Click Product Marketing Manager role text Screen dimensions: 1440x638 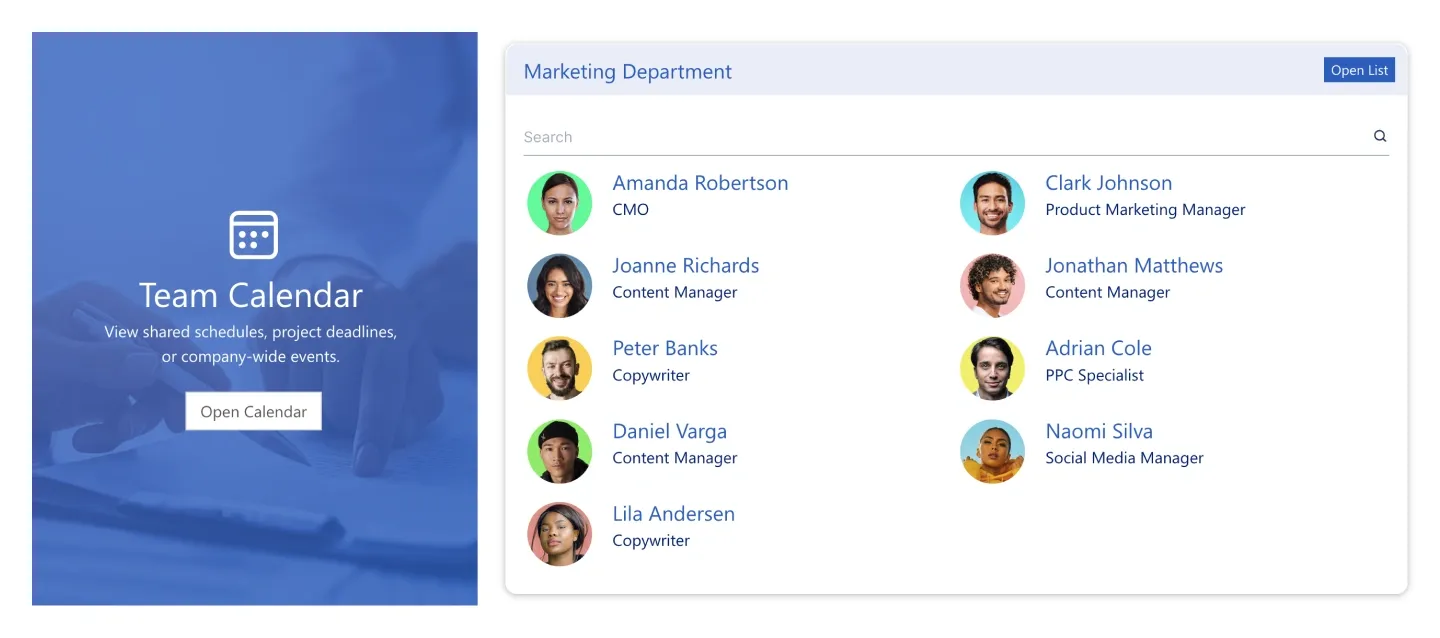pyautogui.click(x=1145, y=210)
